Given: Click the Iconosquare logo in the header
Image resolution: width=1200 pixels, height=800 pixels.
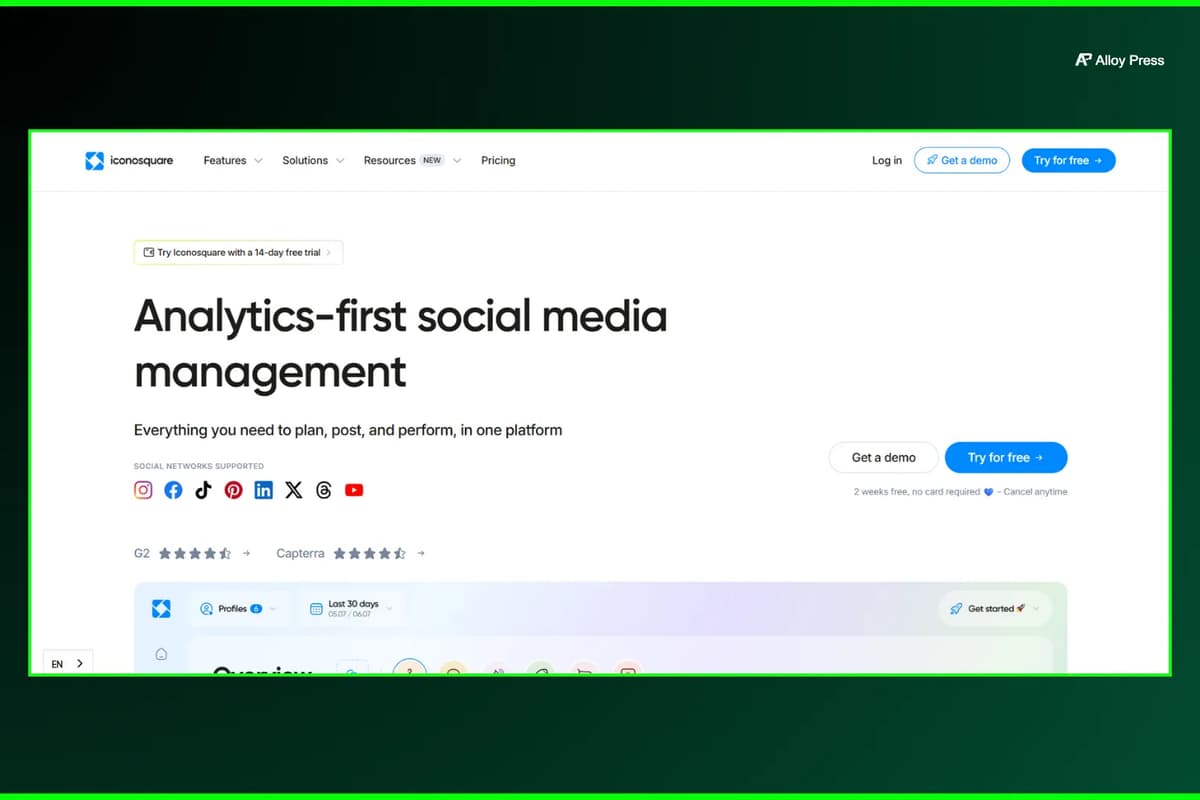Looking at the screenshot, I should click(129, 160).
